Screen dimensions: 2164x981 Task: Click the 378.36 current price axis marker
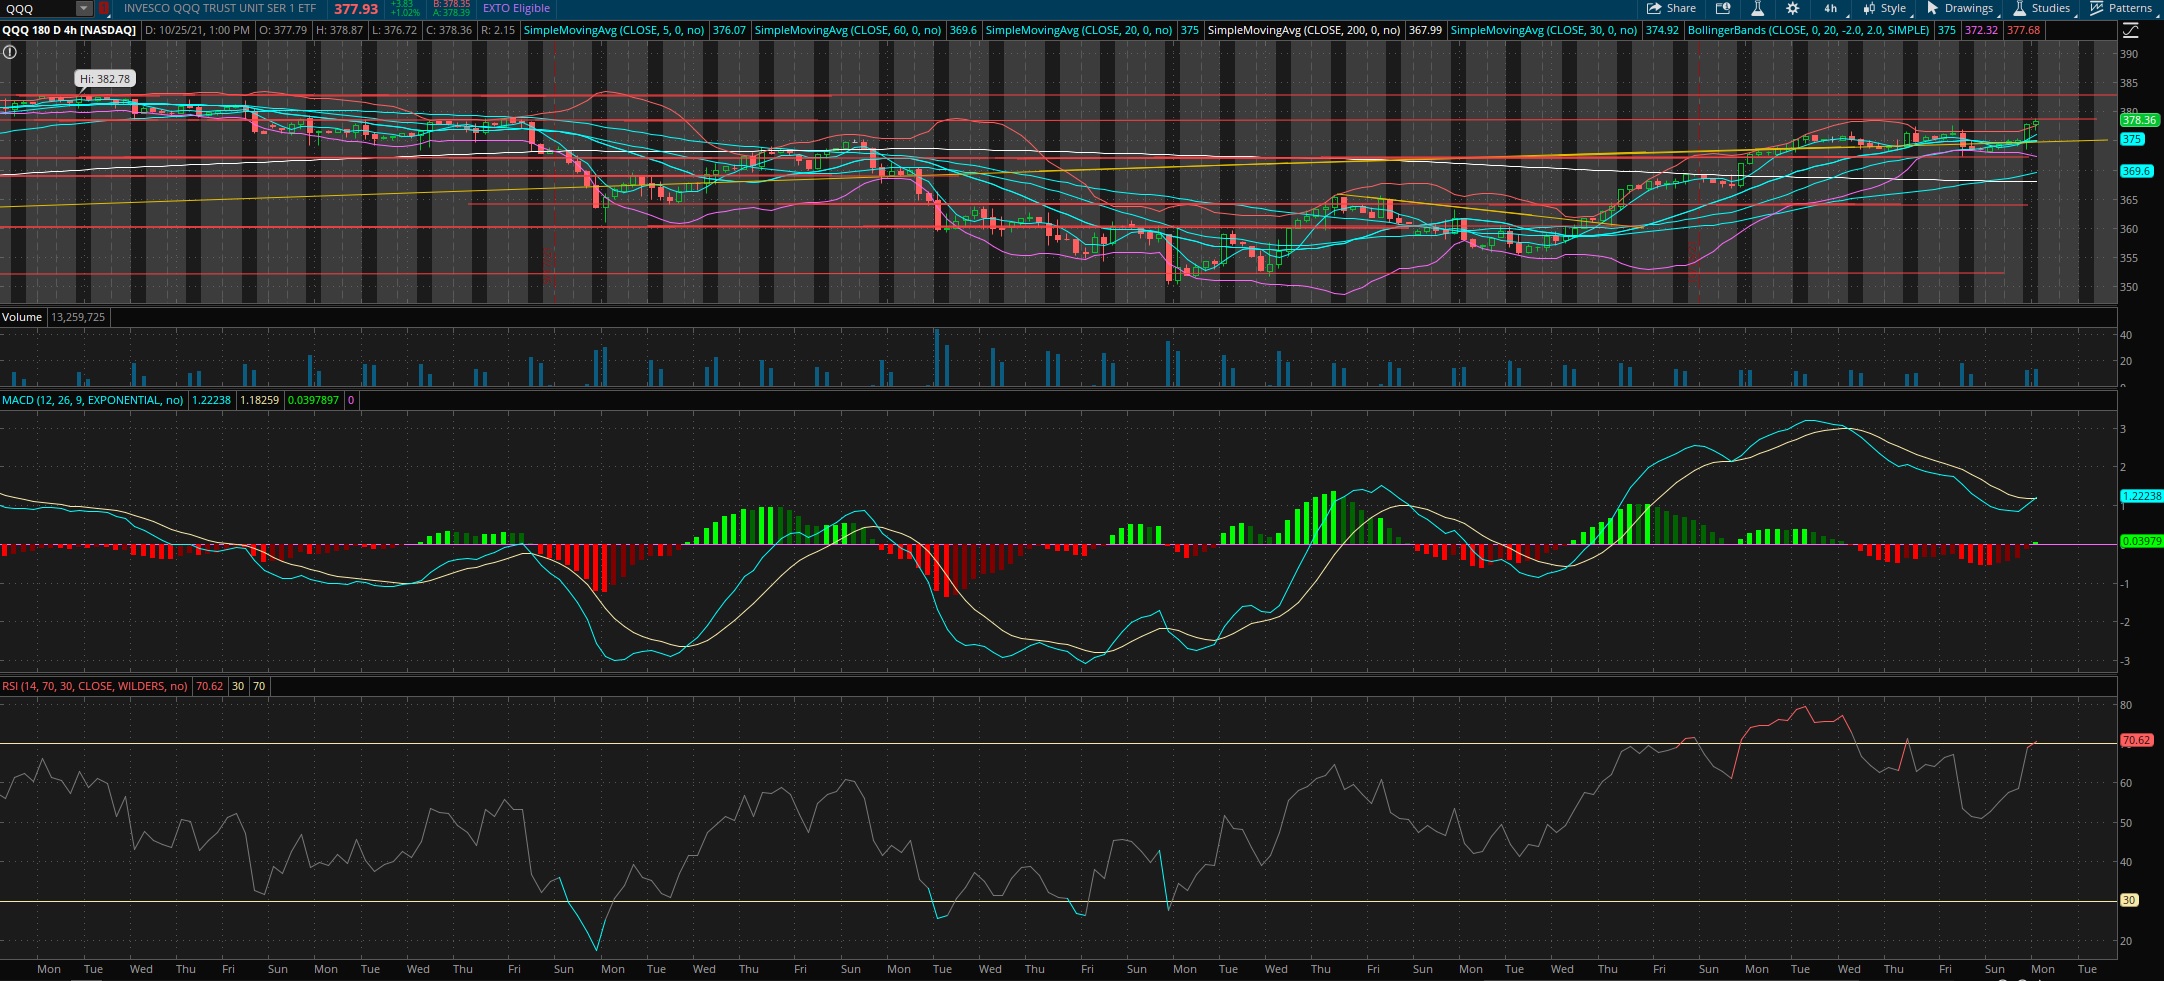click(2138, 120)
